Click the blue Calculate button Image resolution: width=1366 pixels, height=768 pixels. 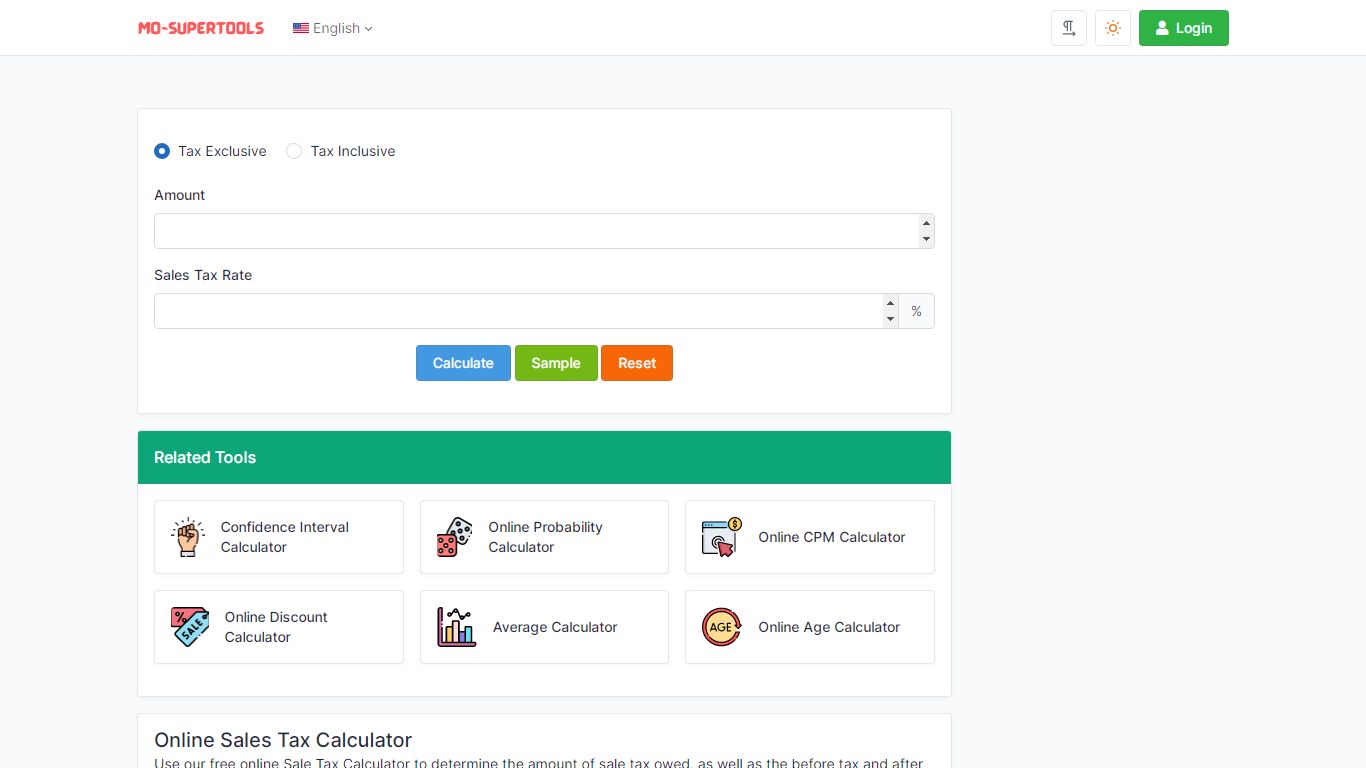point(463,363)
